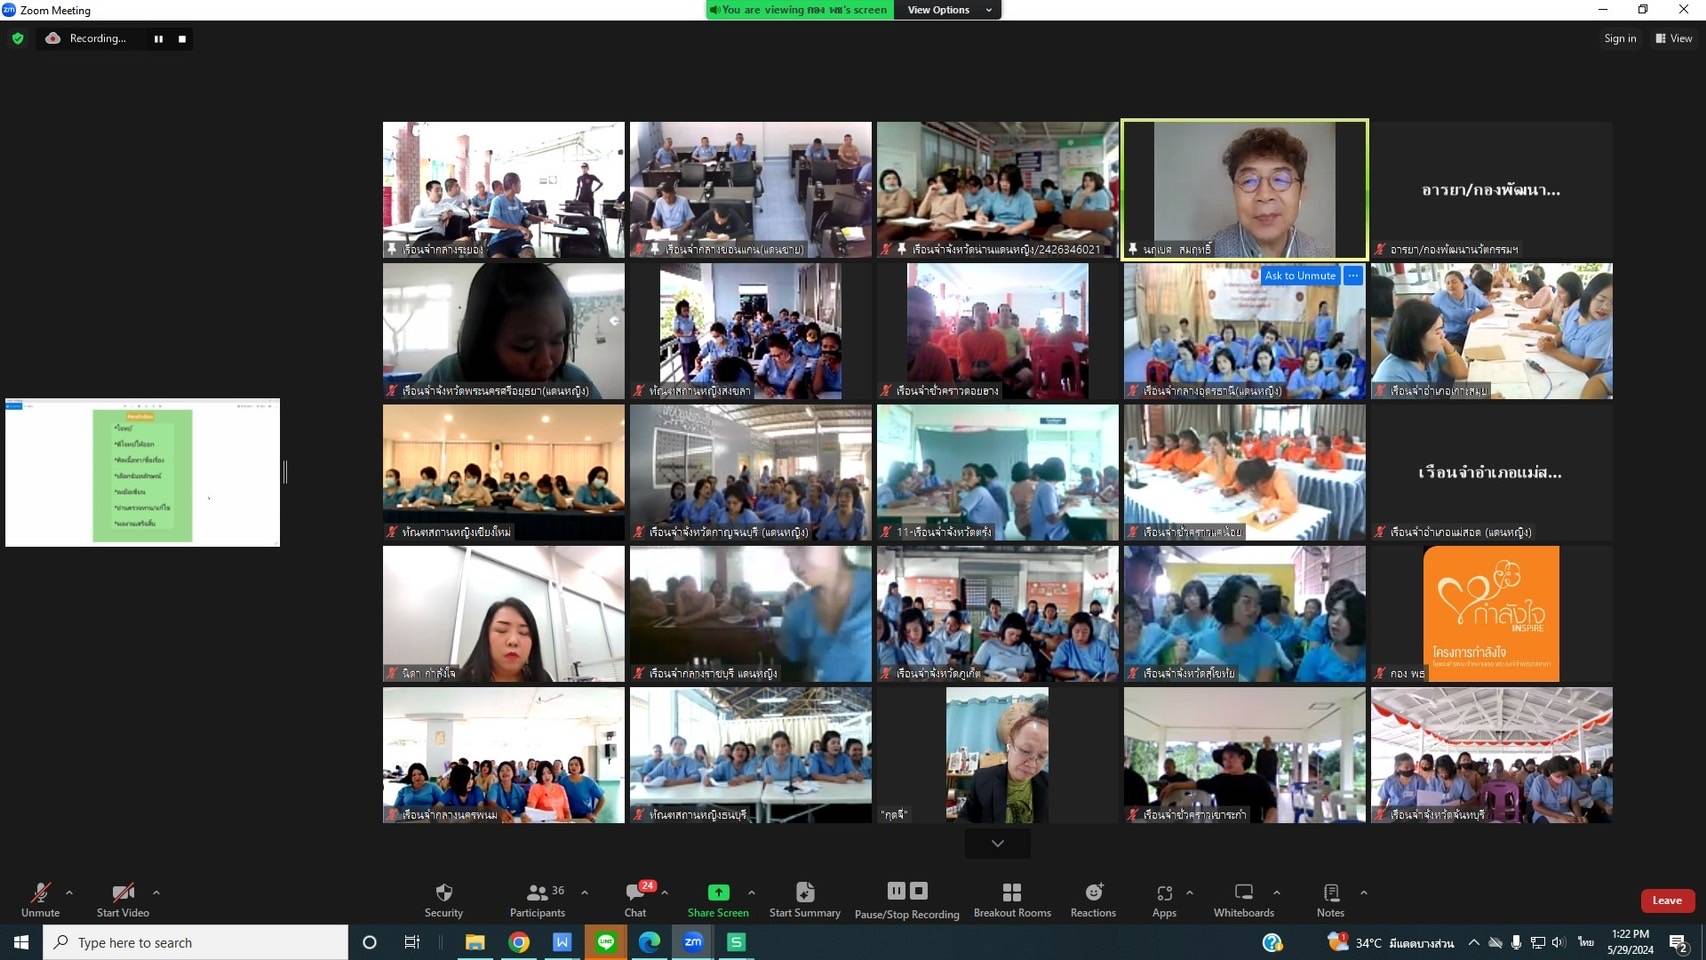Open the View layout menu
1706x960 pixels.
coord(1674,38)
